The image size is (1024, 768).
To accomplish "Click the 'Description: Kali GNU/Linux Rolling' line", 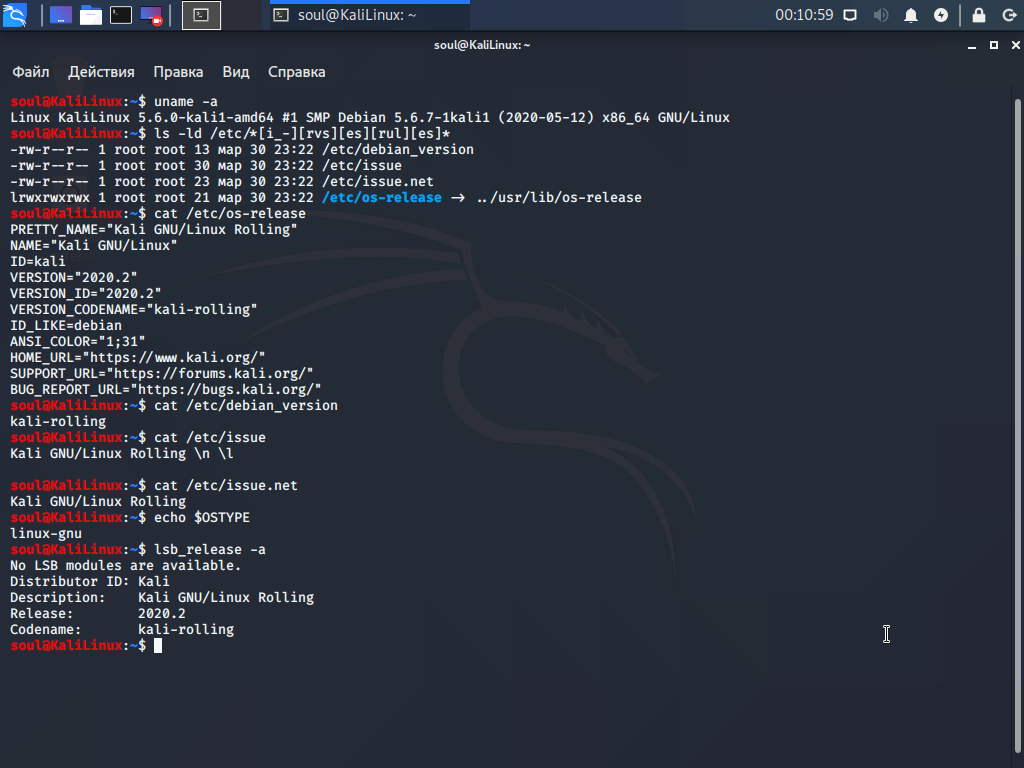I will 162,598.
